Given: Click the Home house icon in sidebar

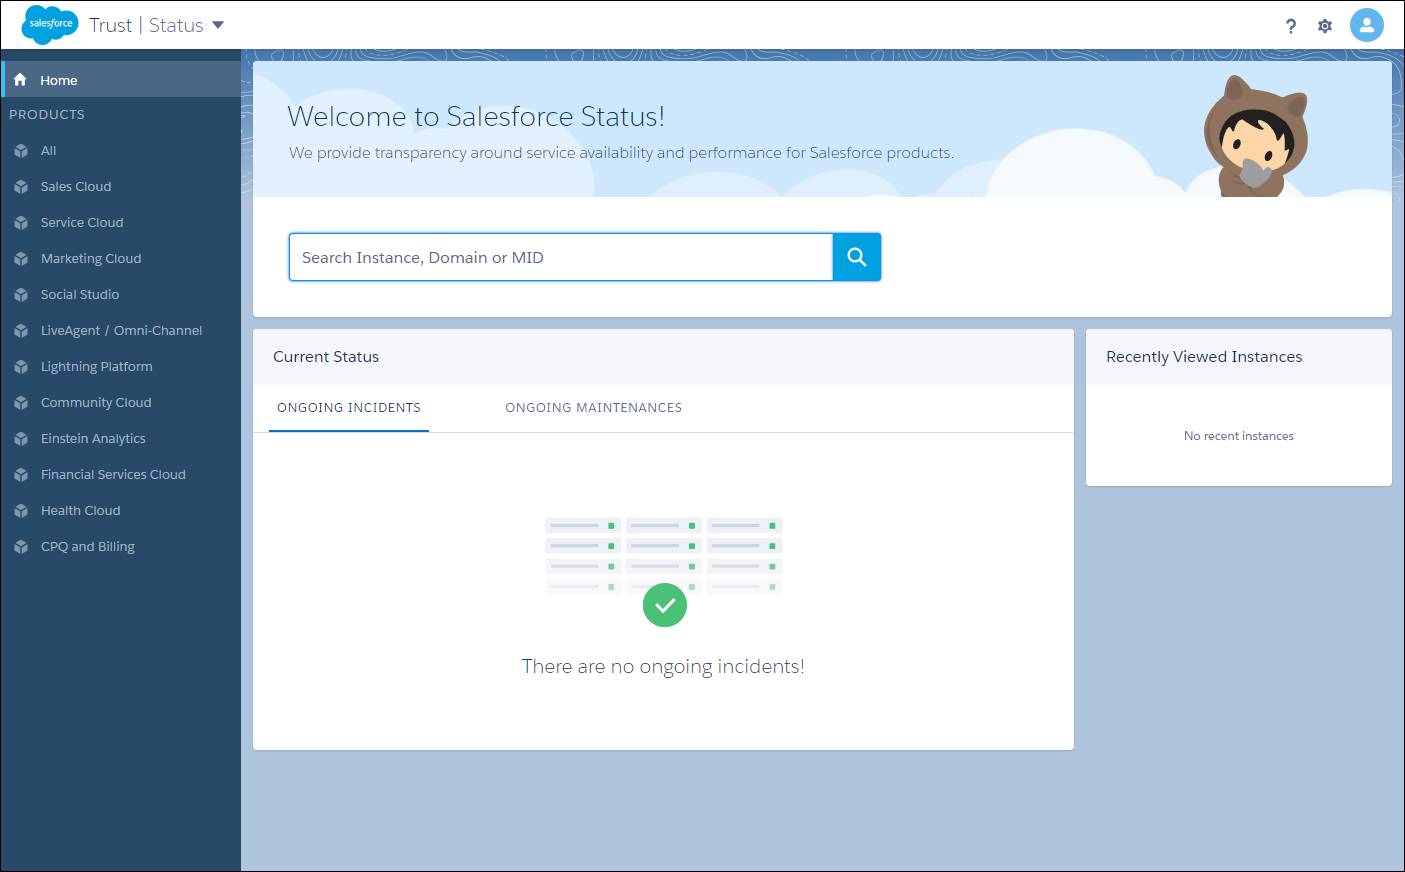Looking at the screenshot, I should (x=20, y=80).
